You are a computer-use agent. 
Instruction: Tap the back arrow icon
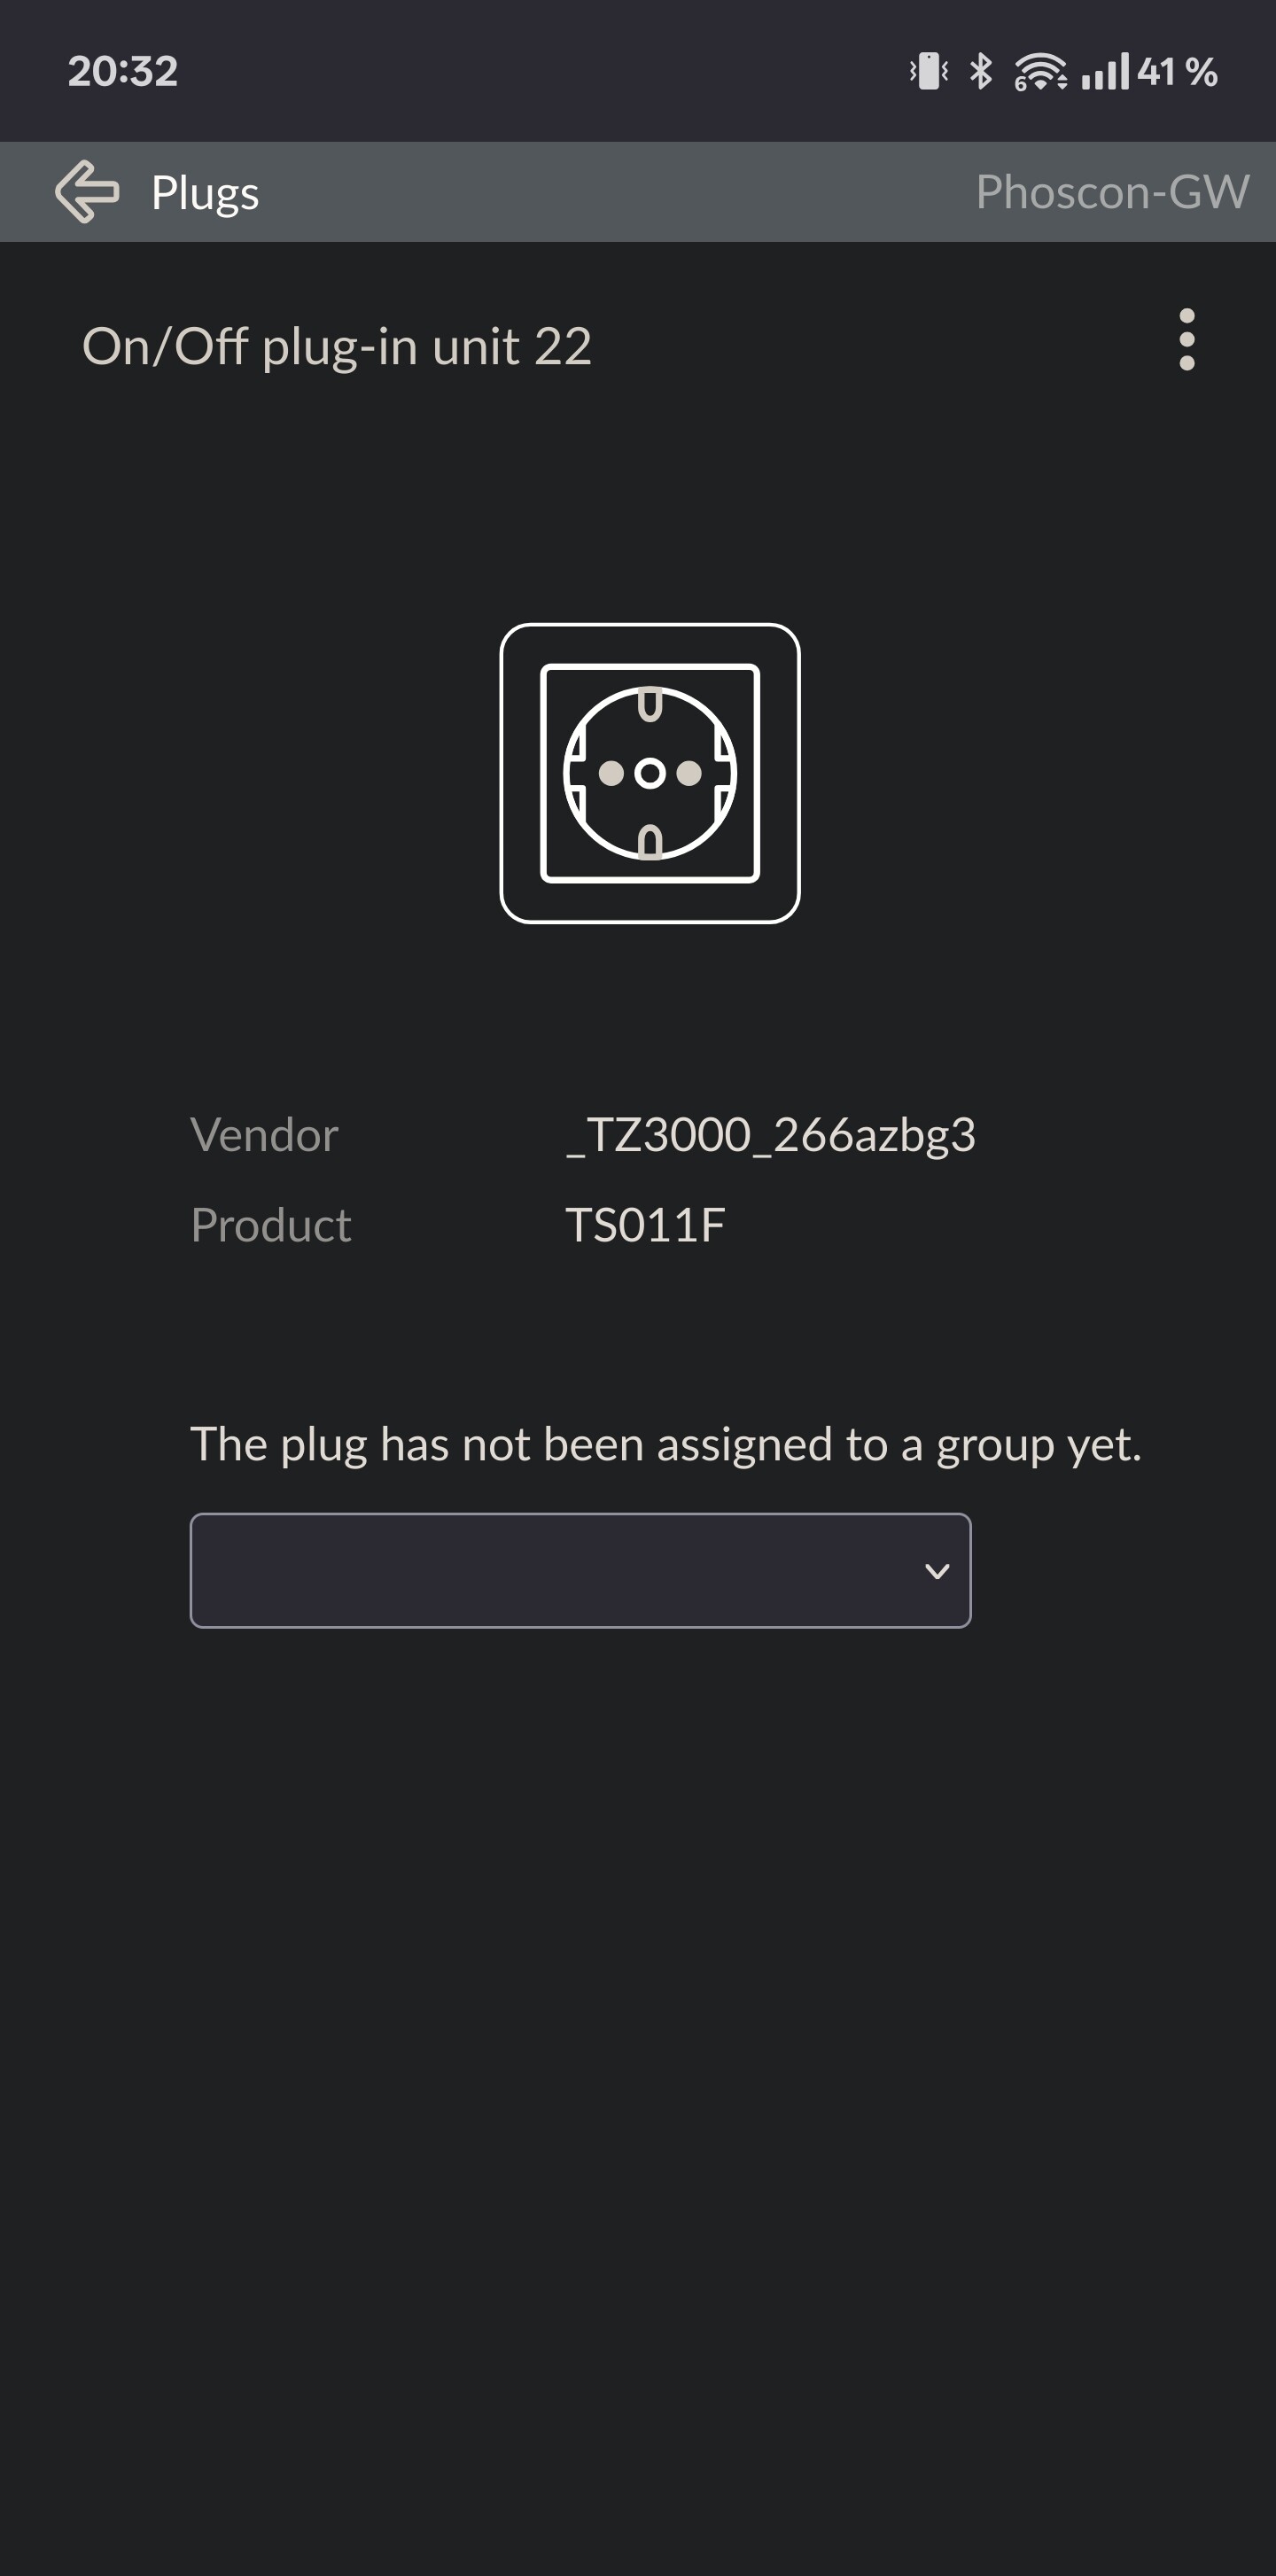[87, 191]
